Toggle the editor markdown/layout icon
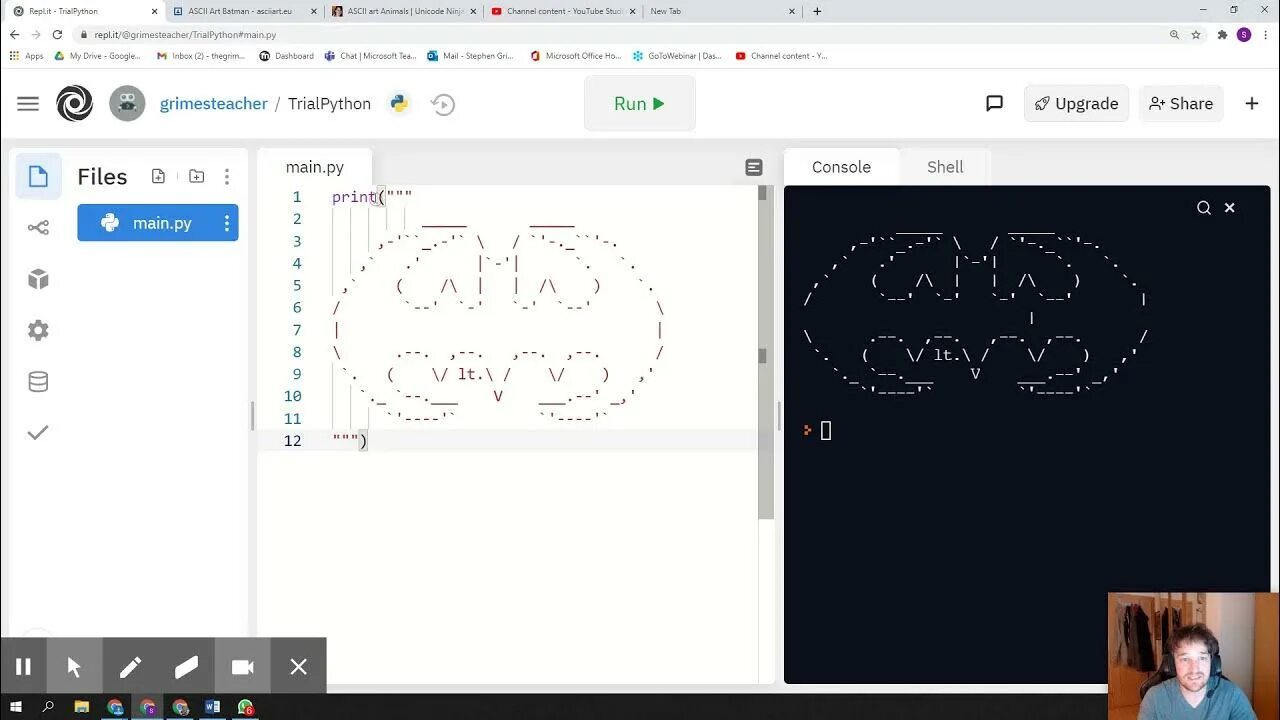 [754, 167]
